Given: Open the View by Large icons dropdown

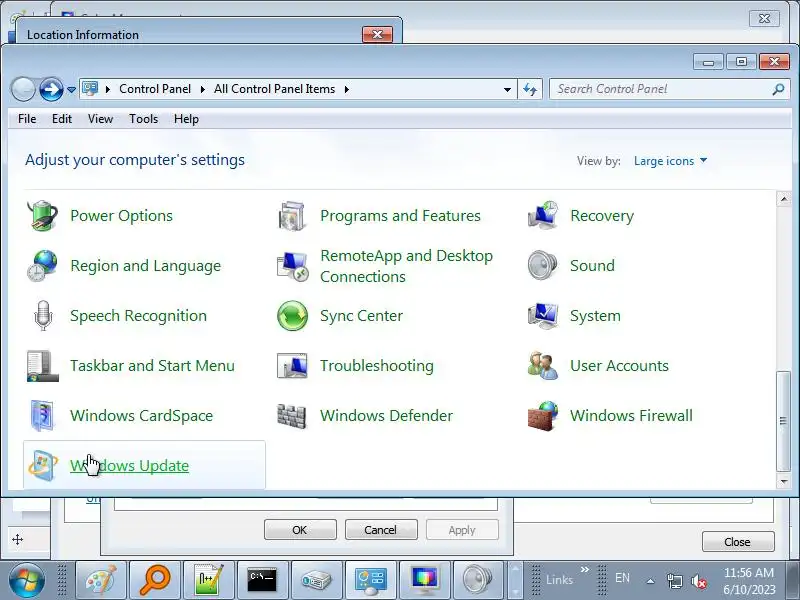Looking at the screenshot, I should click(670, 161).
